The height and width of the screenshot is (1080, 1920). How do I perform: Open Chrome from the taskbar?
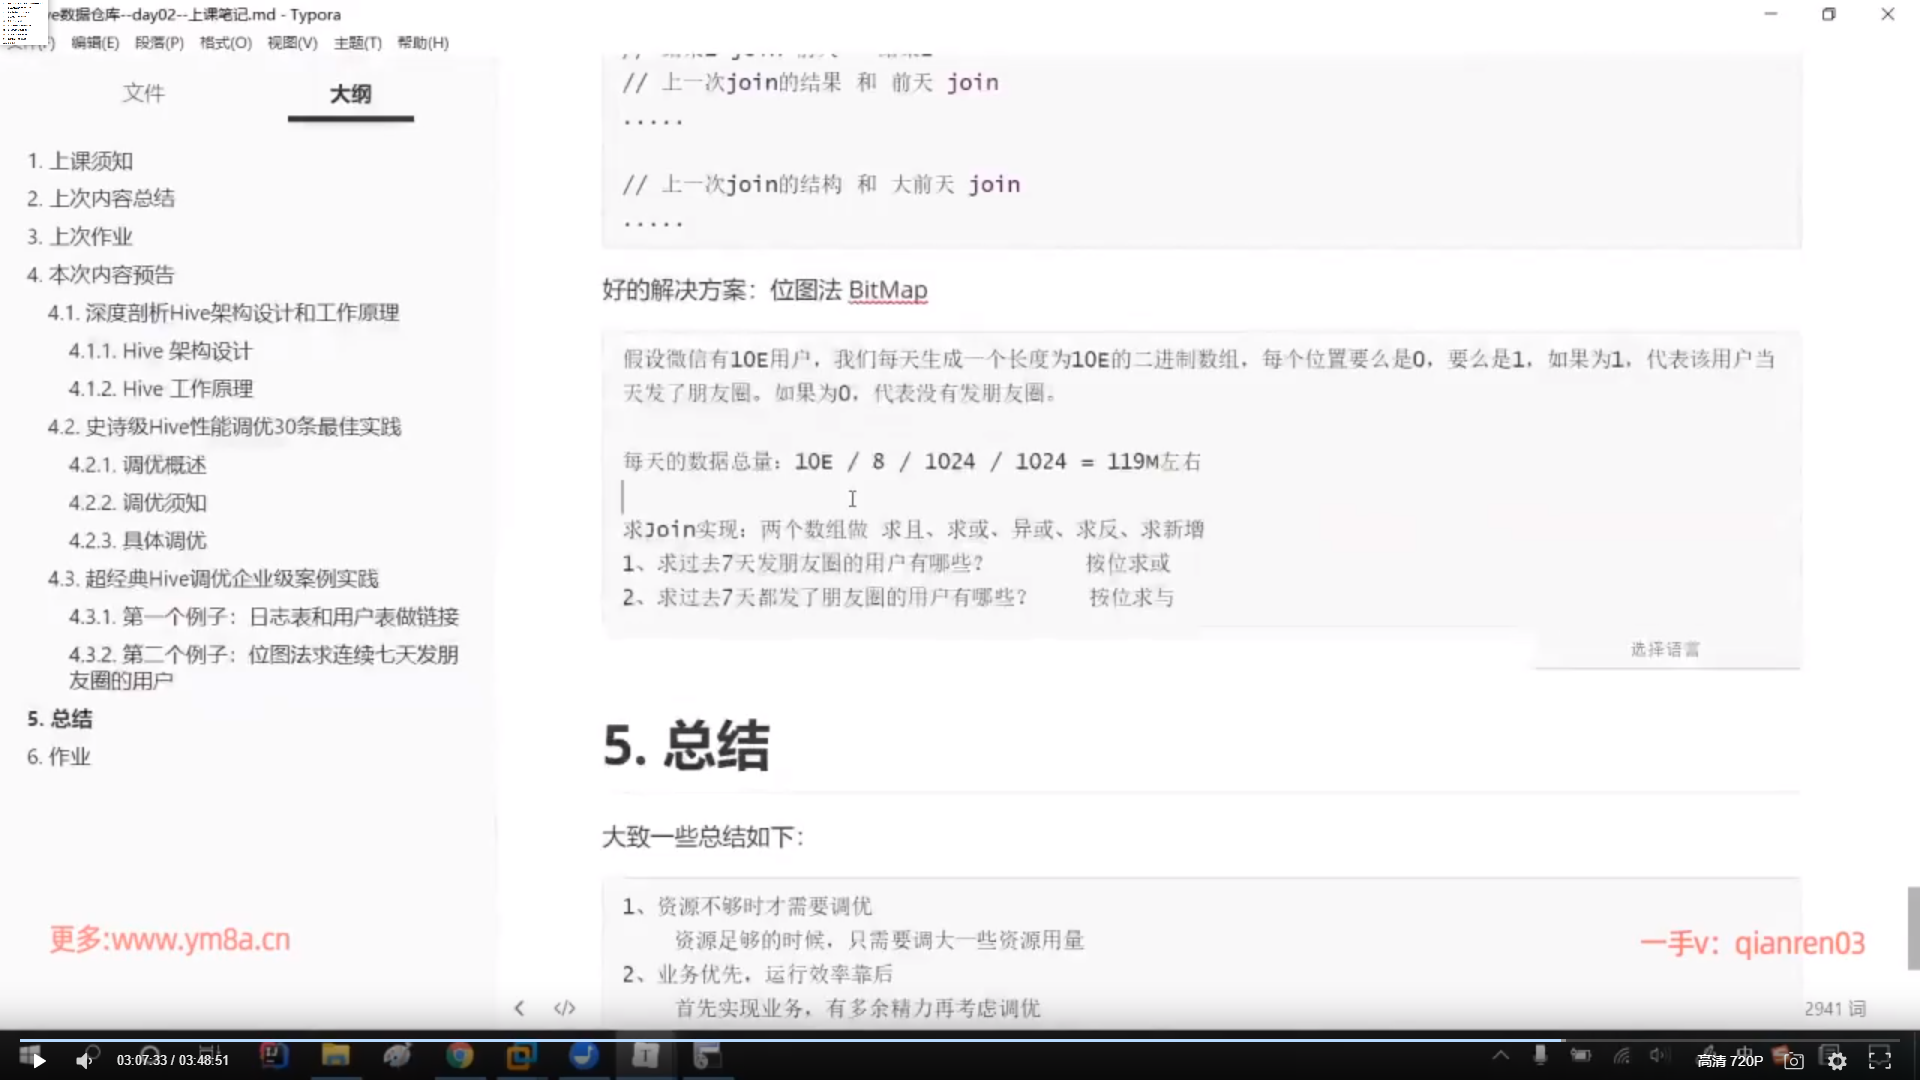click(x=460, y=1055)
